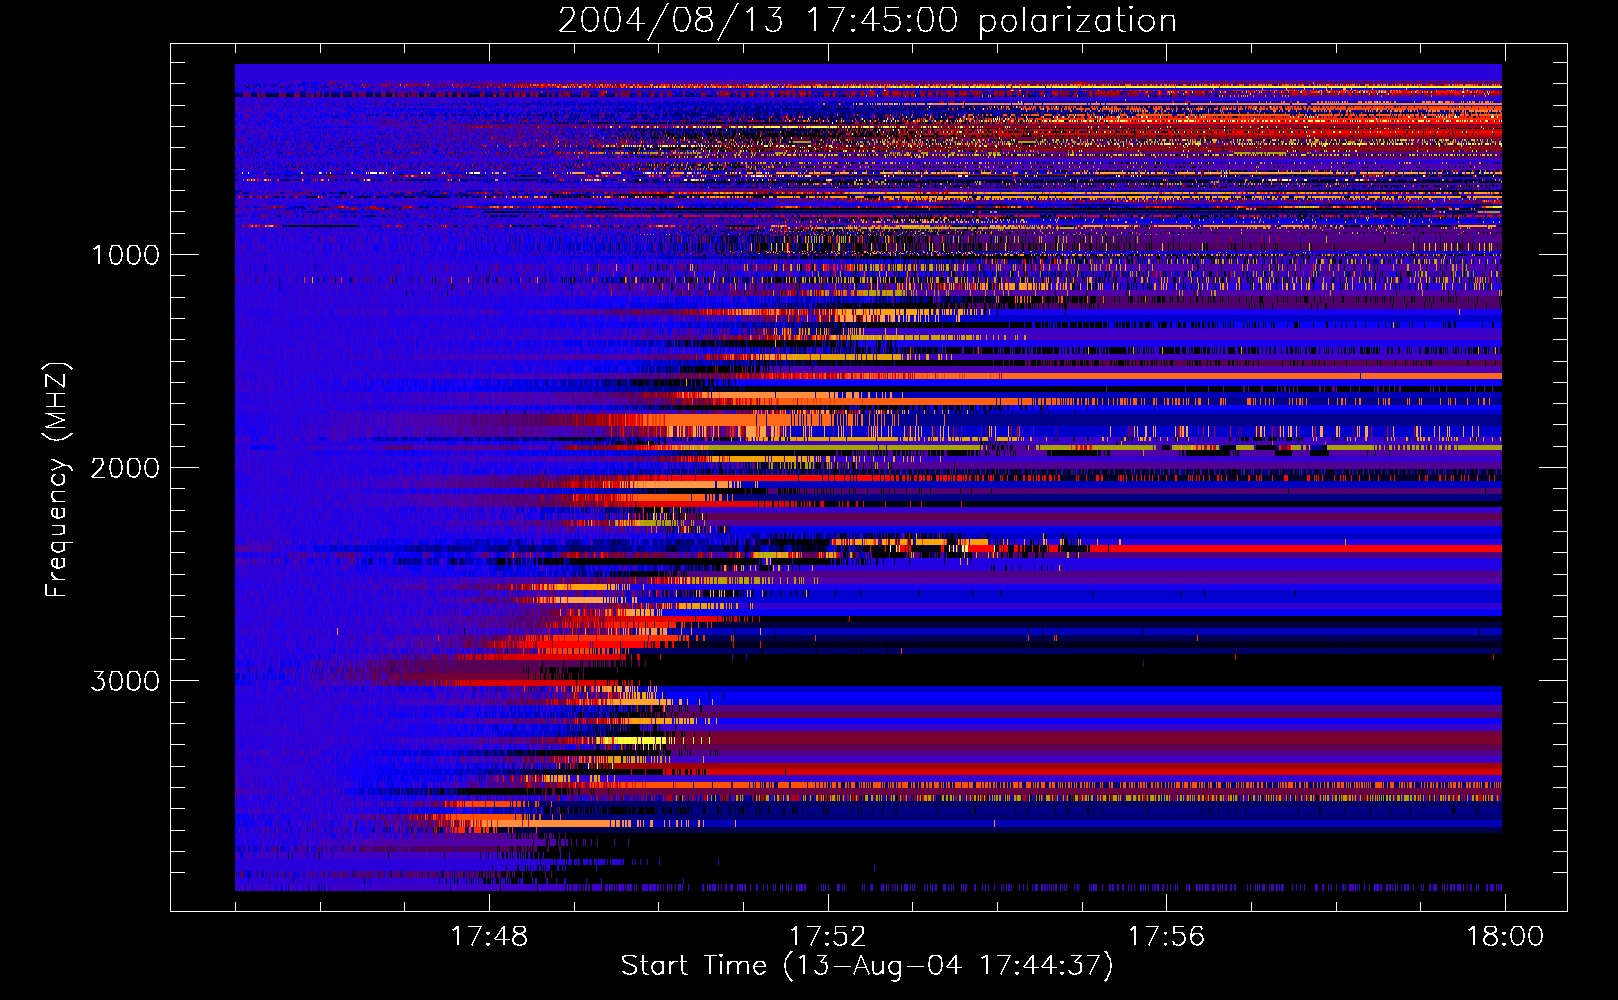Click the 17:52 time axis label

pos(827,937)
